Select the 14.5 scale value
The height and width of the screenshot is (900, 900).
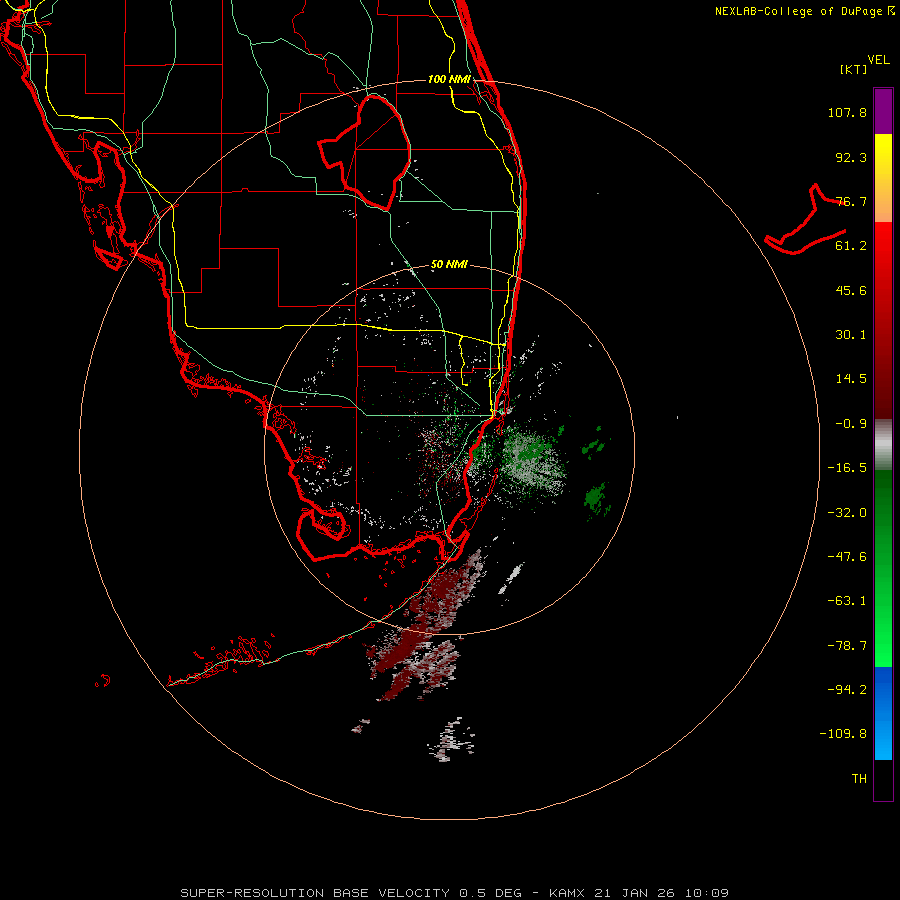851,379
